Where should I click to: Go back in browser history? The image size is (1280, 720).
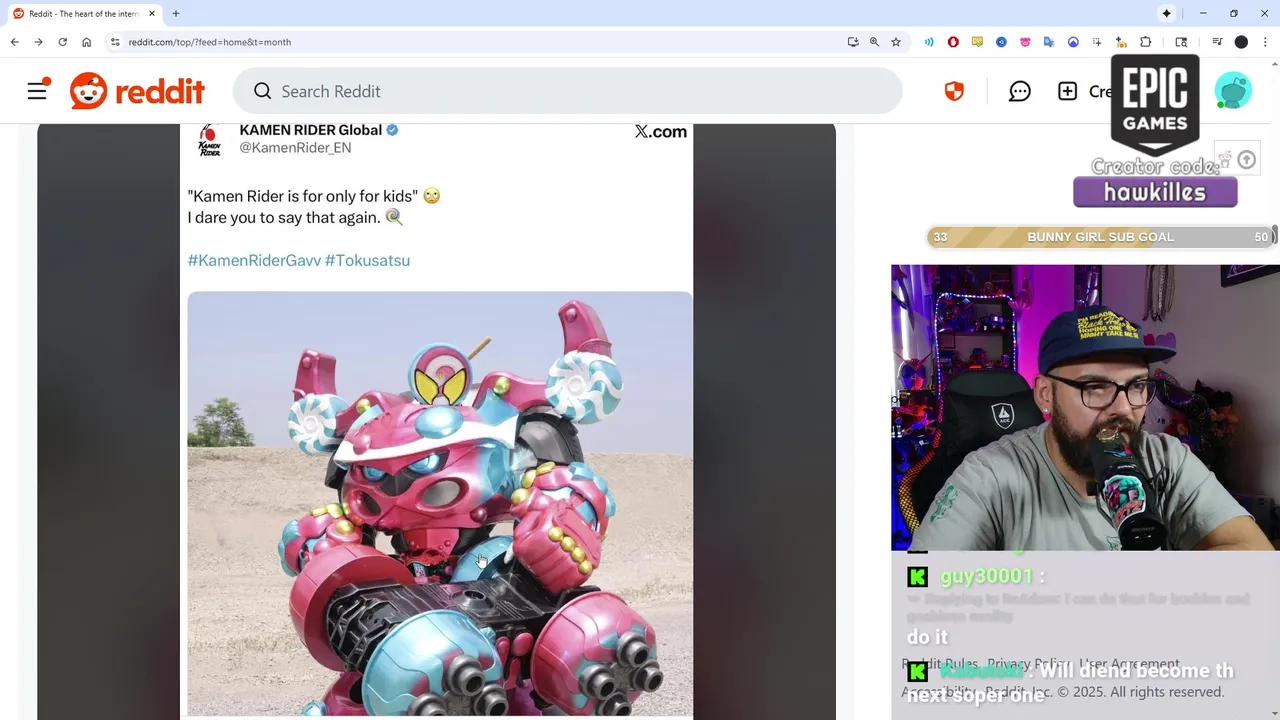[x=14, y=42]
